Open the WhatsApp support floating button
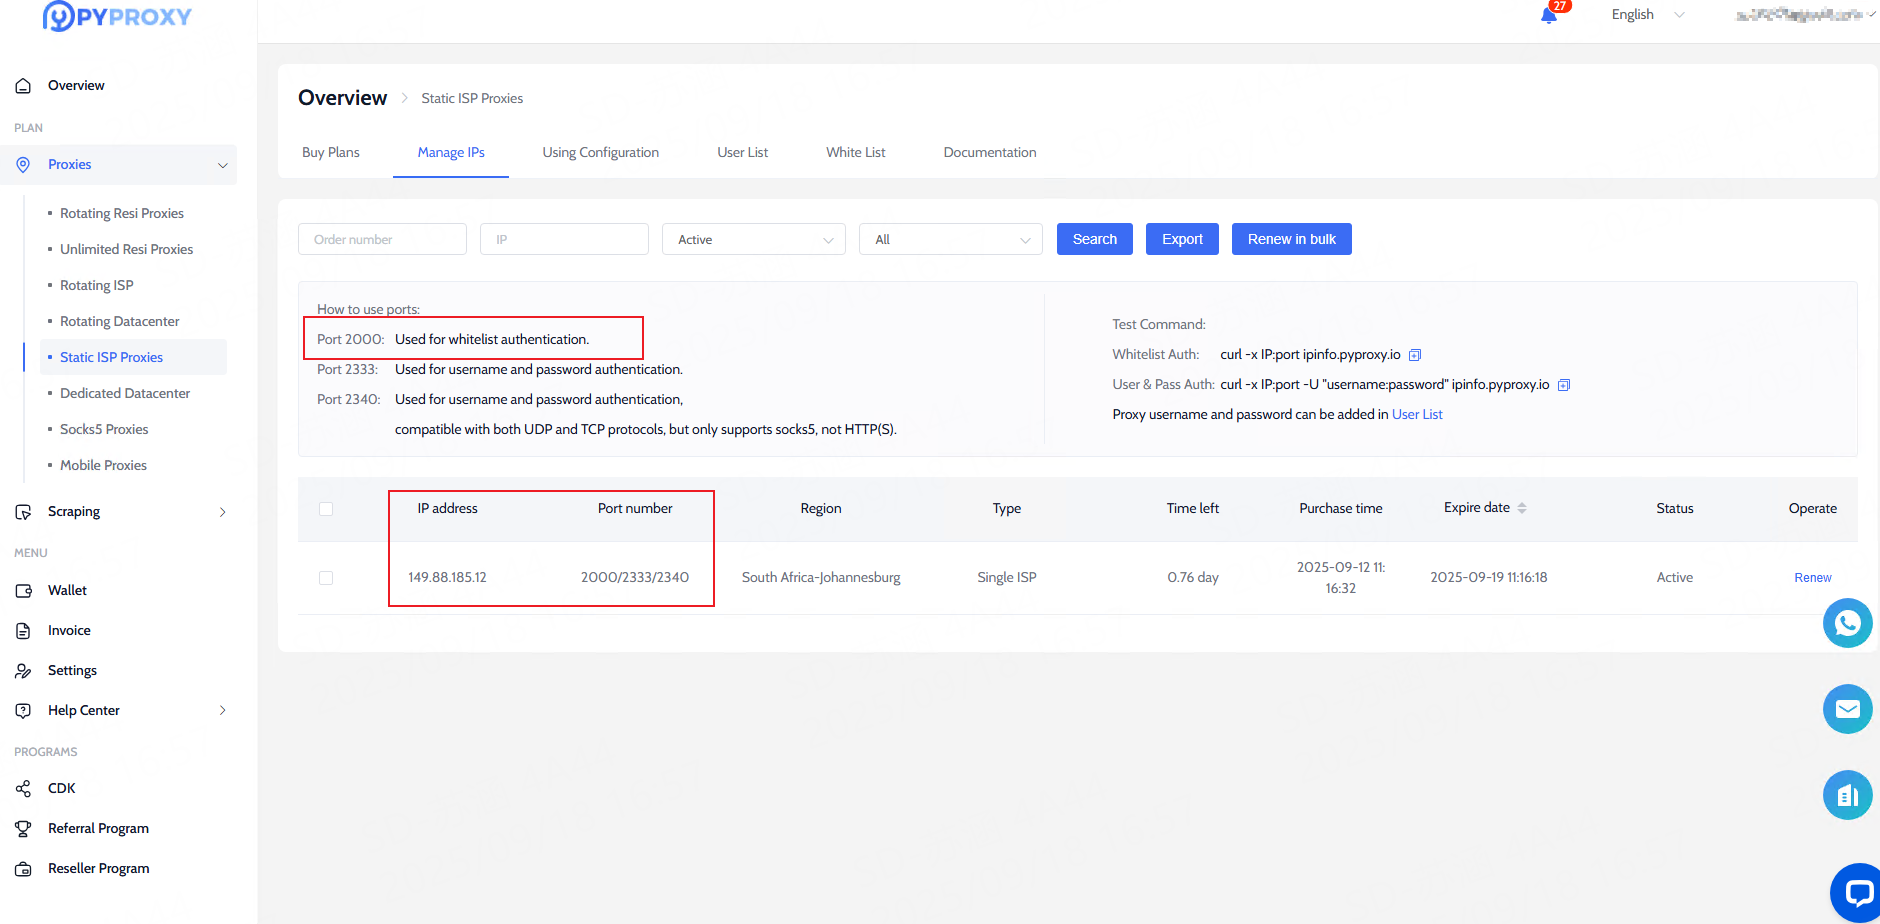This screenshot has height=924, width=1880. click(x=1847, y=623)
